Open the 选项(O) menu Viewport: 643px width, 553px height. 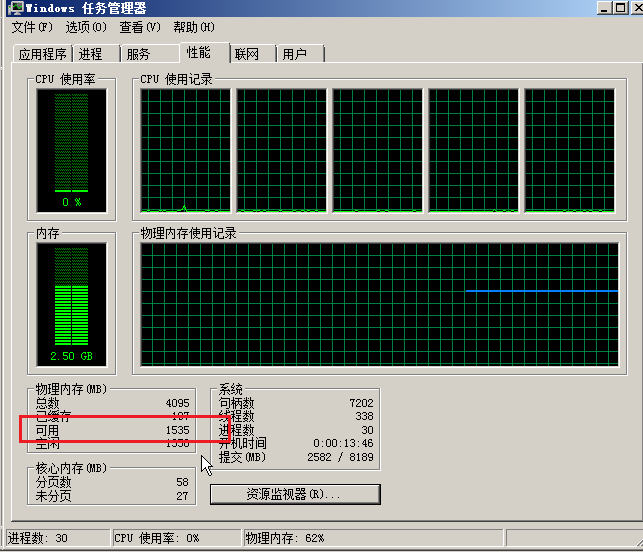[86, 27]
